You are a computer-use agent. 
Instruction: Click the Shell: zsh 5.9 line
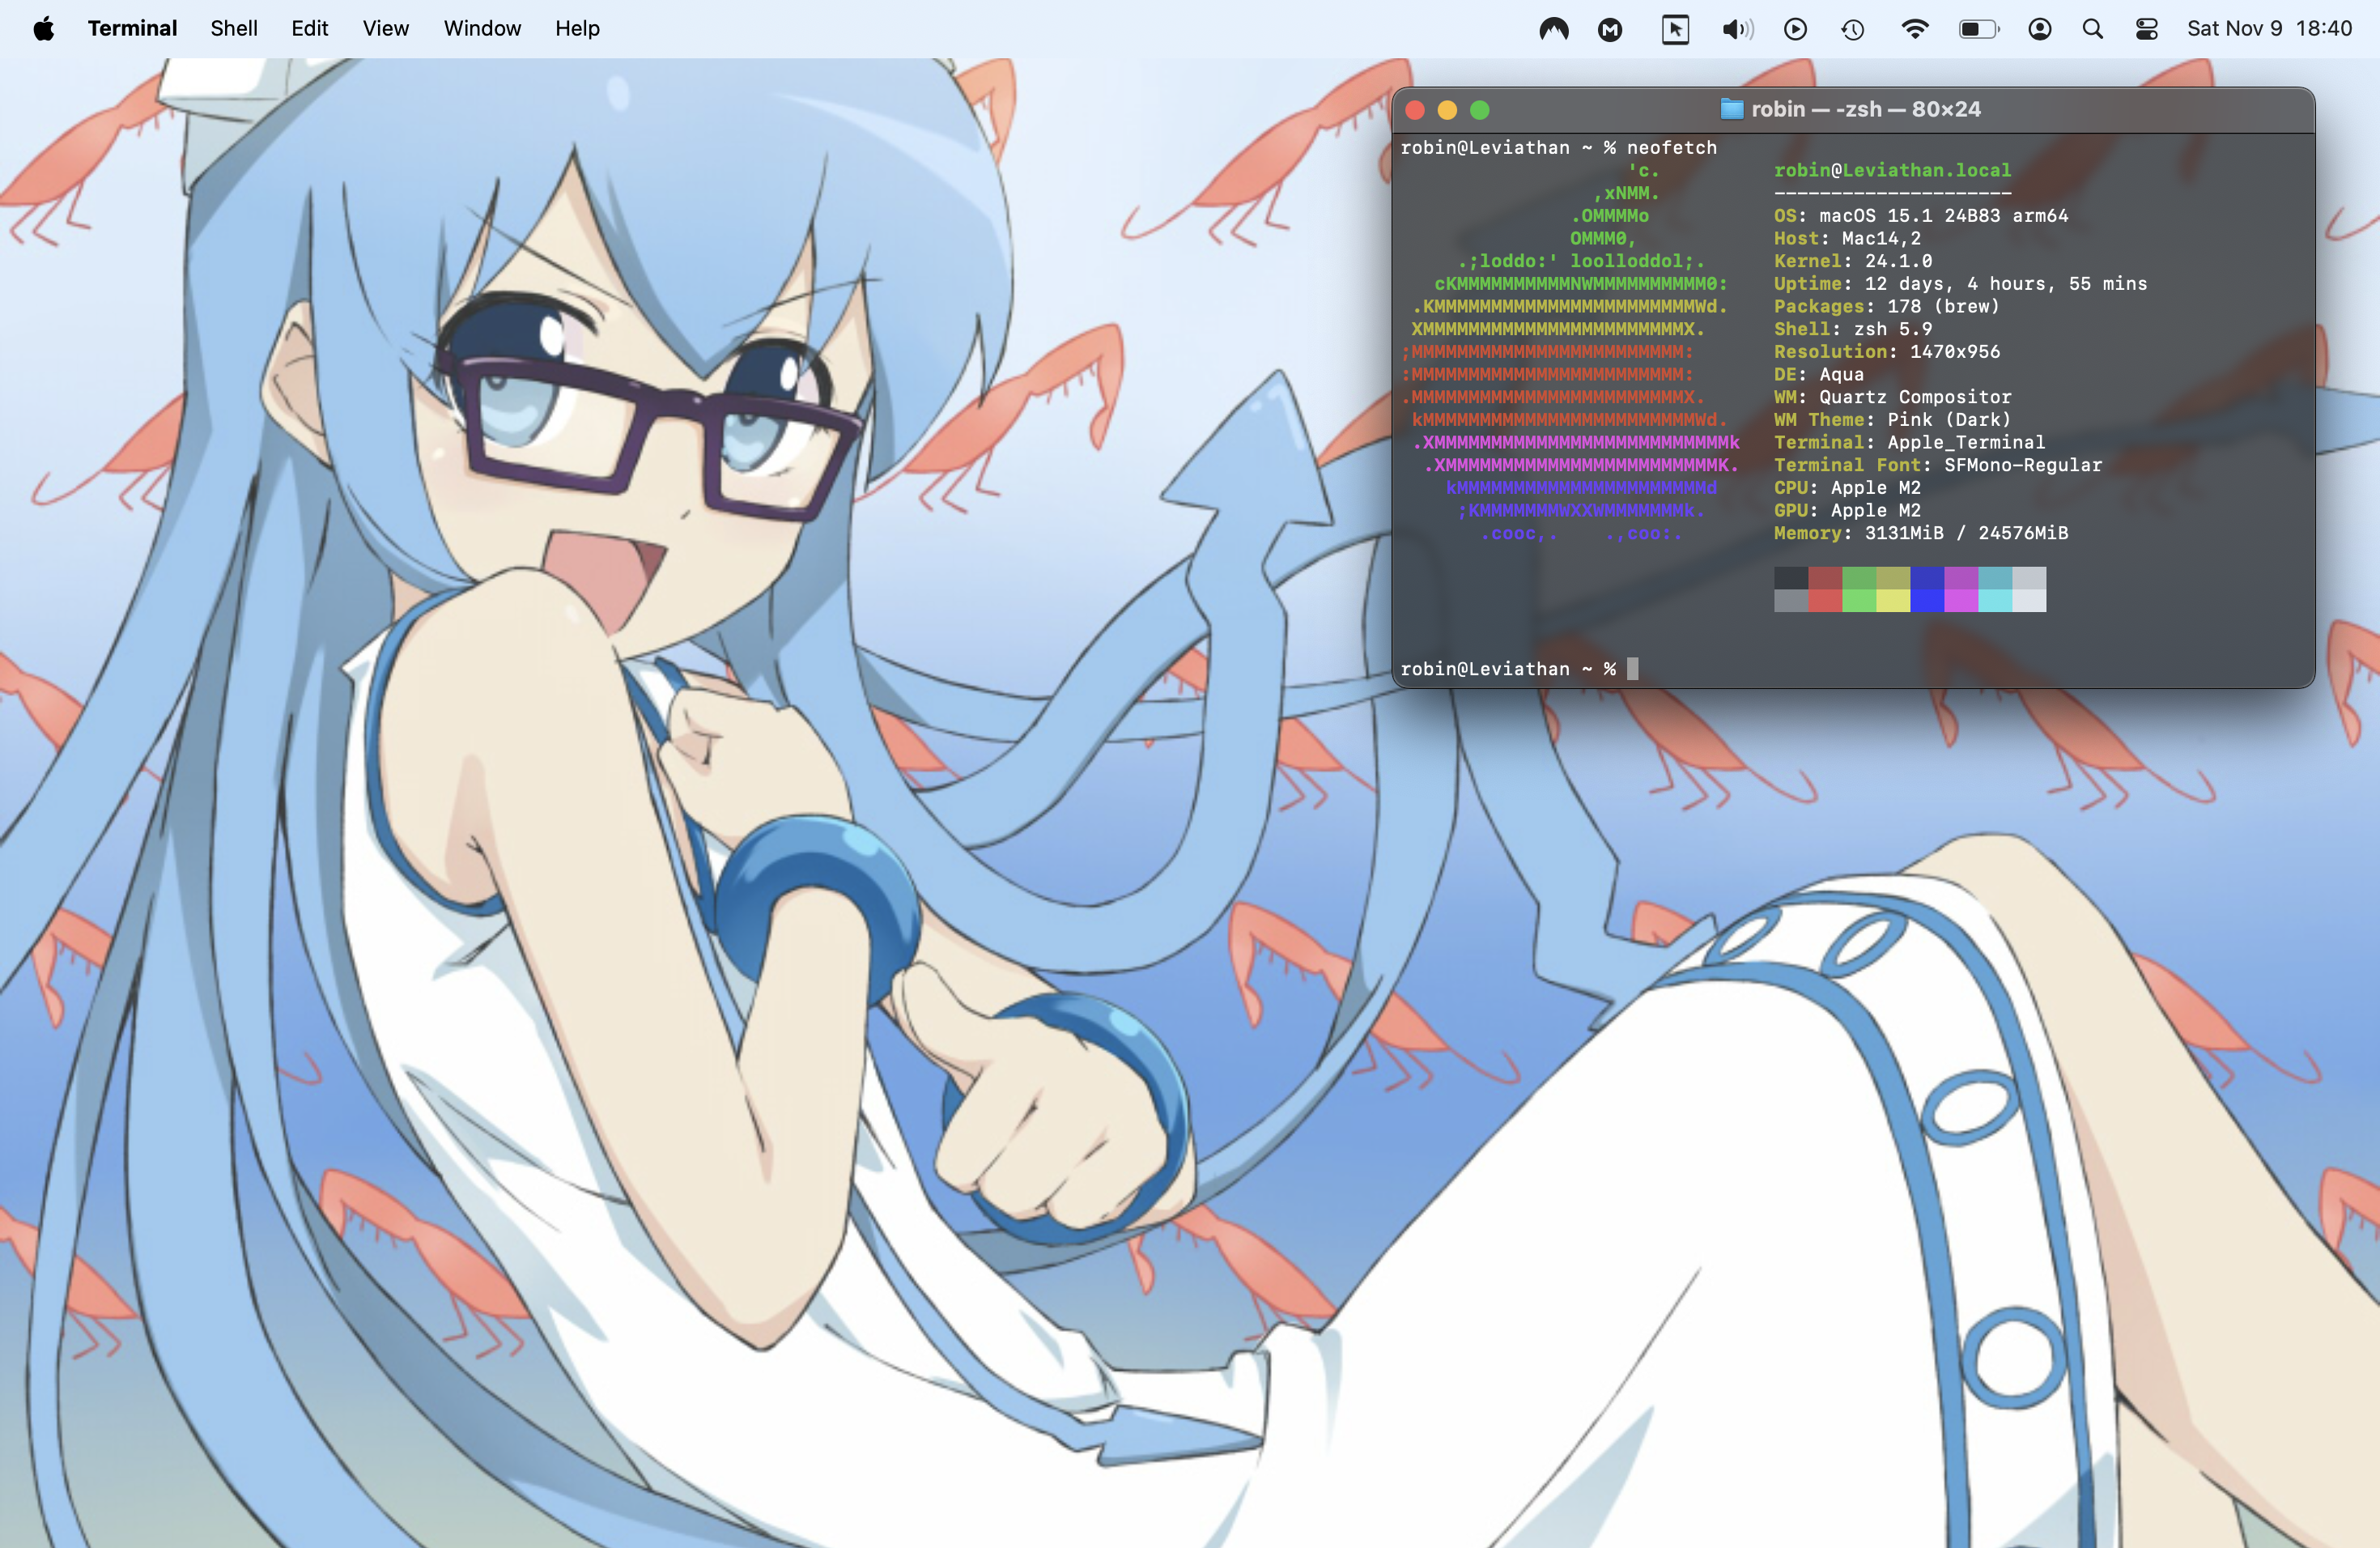click(1853, 329)
